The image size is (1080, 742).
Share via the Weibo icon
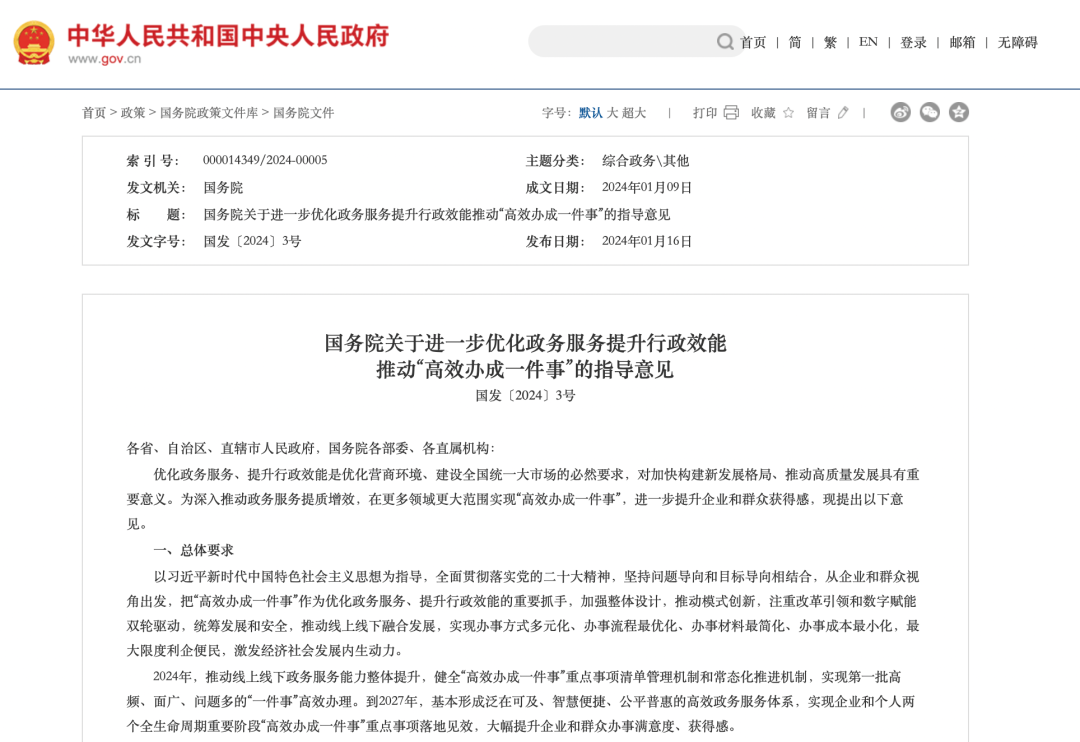click(x=901, y=112)
